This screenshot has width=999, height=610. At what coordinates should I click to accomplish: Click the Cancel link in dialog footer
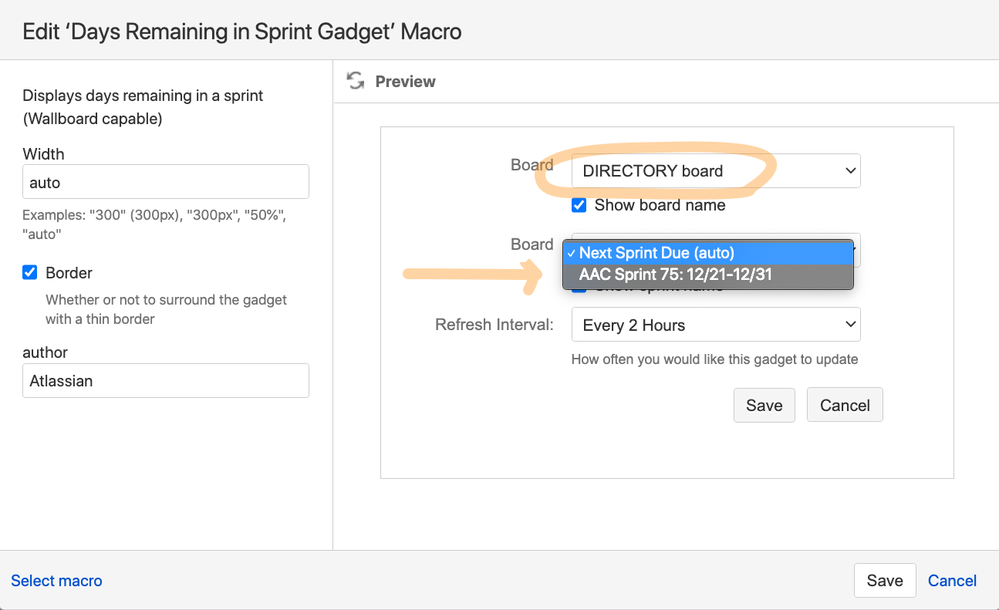pyautogui.click(x=952, y=581)
